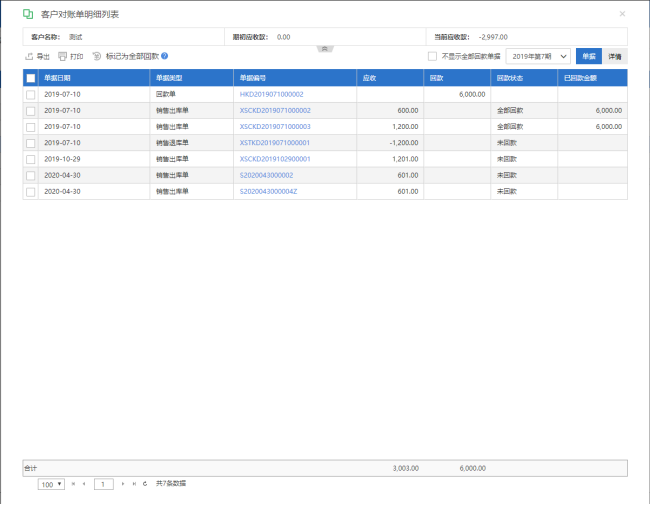Go to the next page

point(123,484)
